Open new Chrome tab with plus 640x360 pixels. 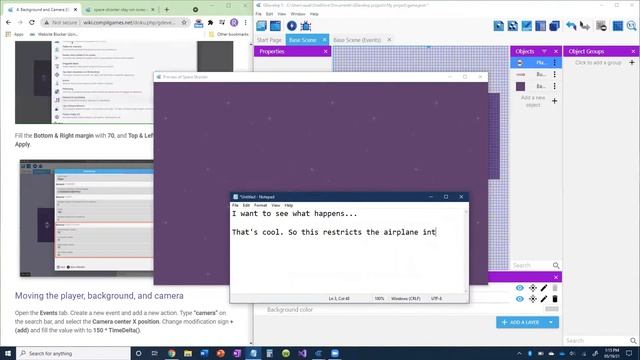click(x=167, y=9)
